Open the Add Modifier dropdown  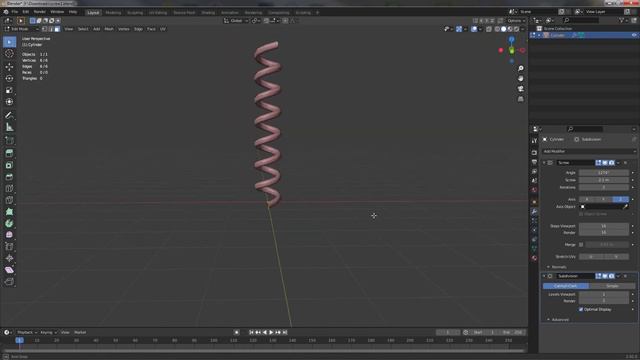point(589,151)
